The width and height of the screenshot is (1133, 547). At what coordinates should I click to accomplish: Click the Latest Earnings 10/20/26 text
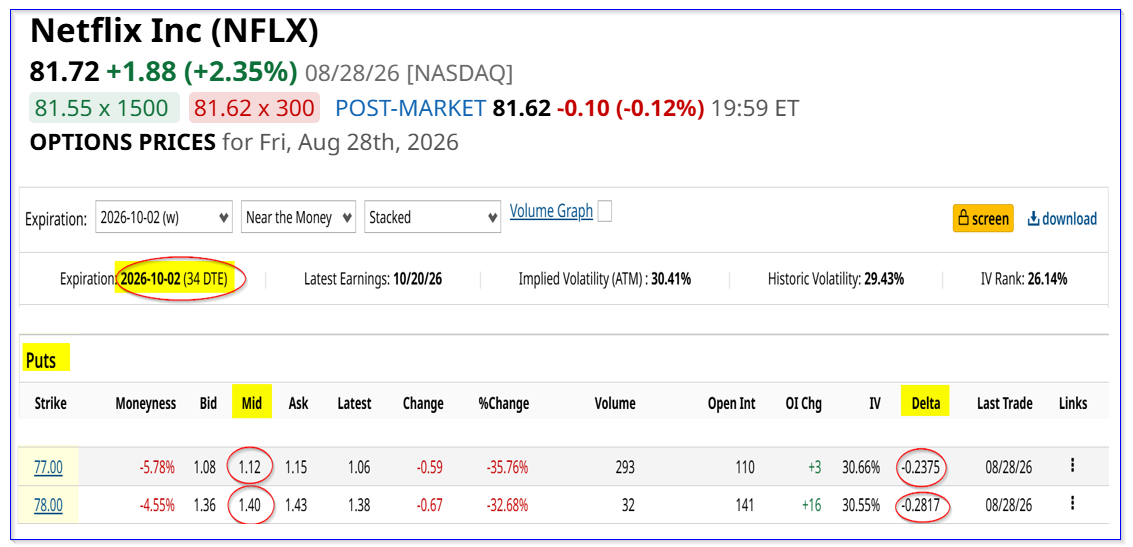point(373,279)
